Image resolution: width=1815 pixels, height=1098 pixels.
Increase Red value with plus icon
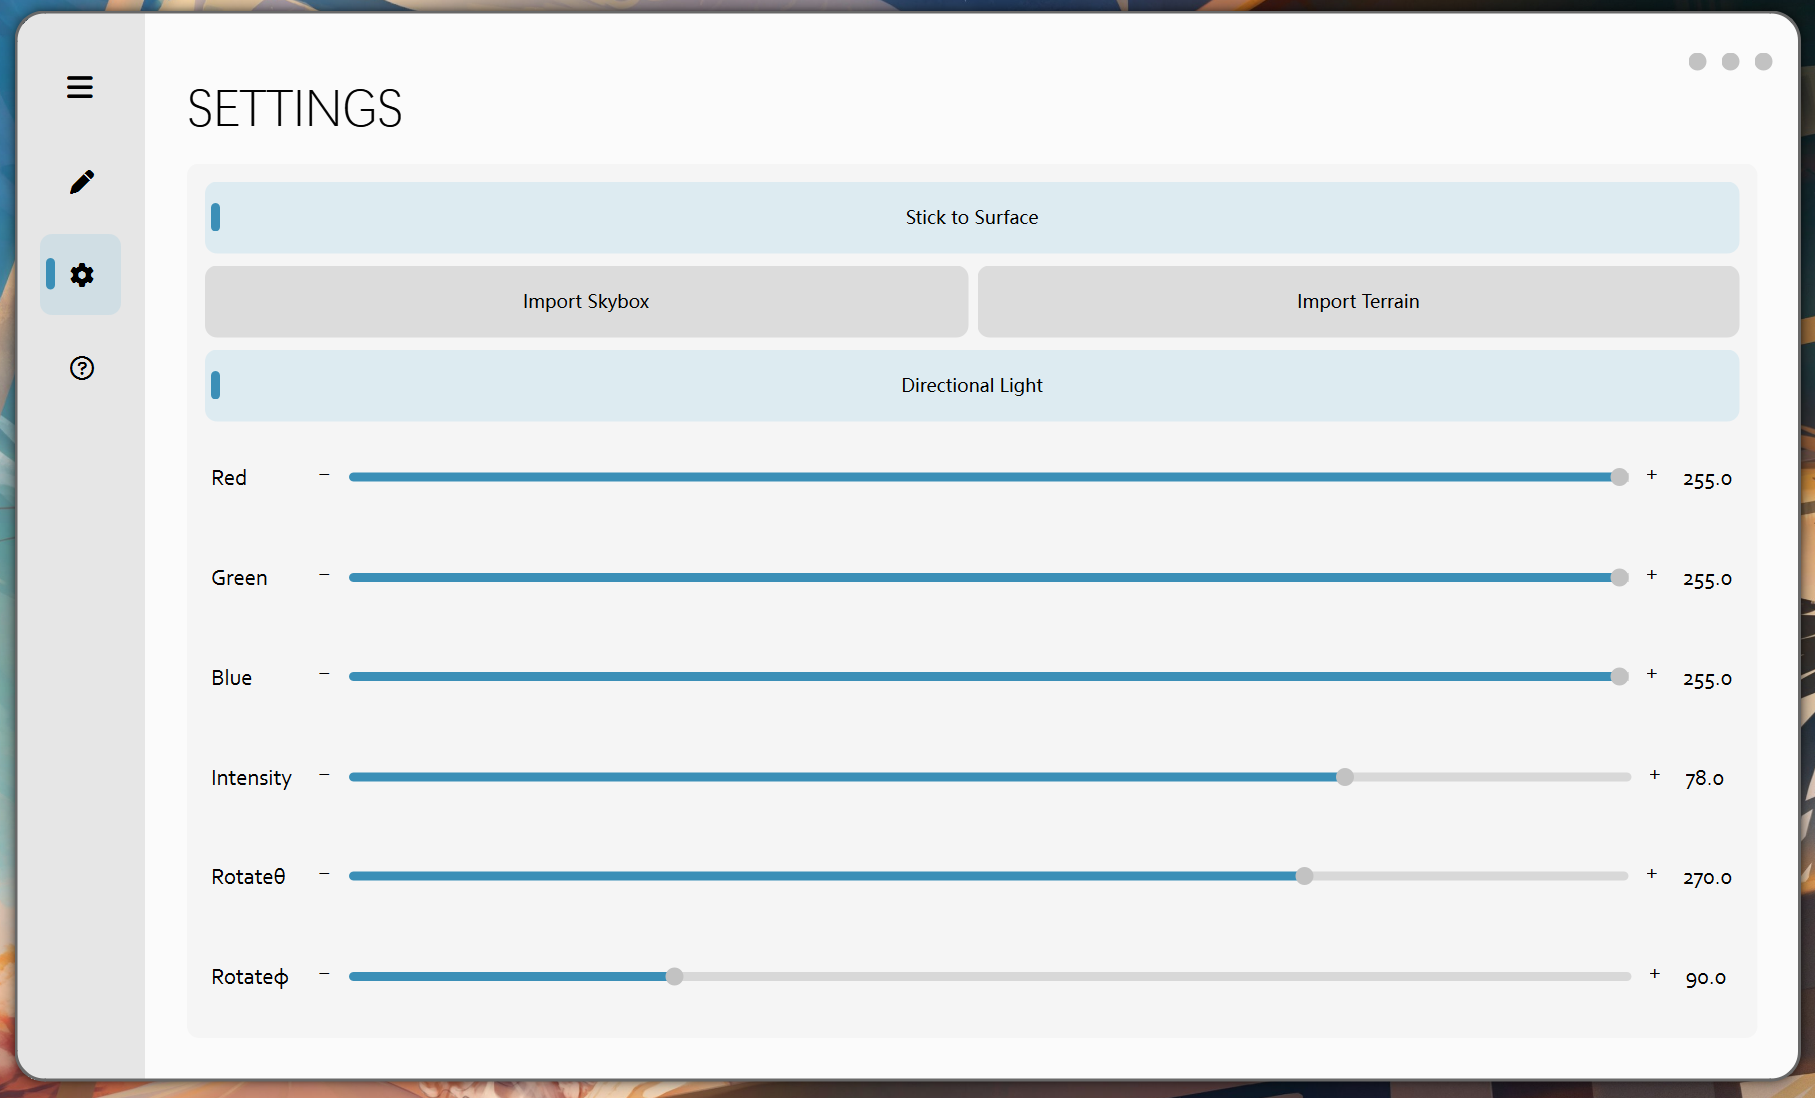[1652, 475]
